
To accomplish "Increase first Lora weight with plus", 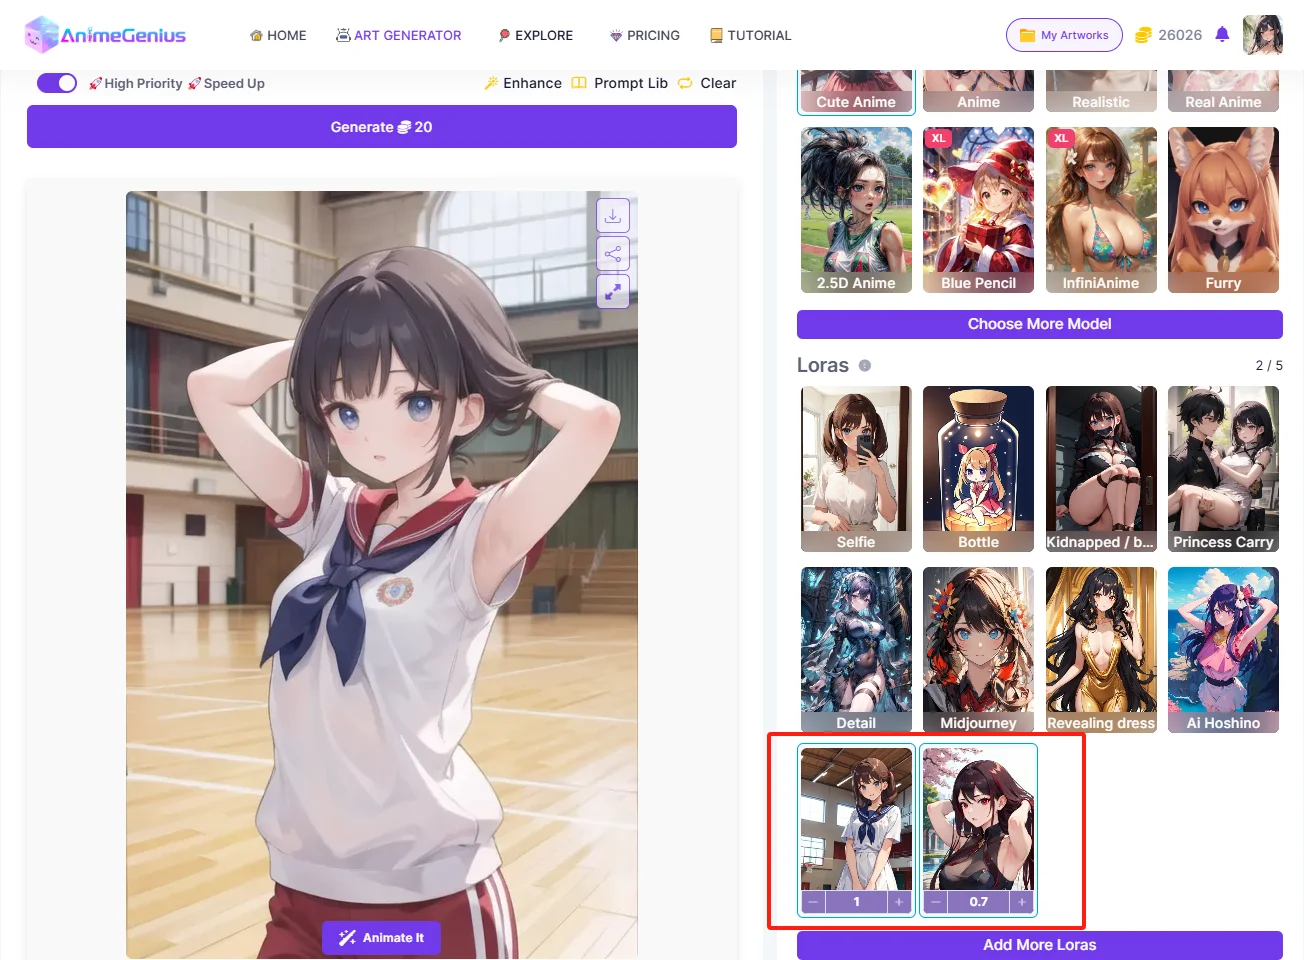I will point(899,902).
